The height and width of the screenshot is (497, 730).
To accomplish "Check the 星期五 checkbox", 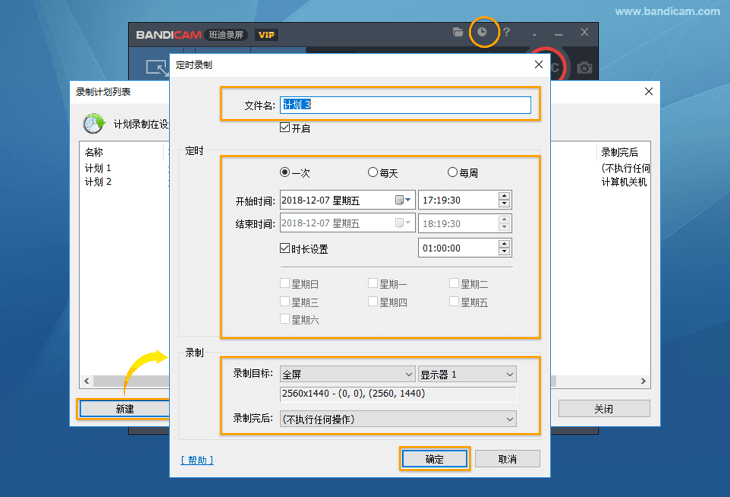I will pos(454,301).
